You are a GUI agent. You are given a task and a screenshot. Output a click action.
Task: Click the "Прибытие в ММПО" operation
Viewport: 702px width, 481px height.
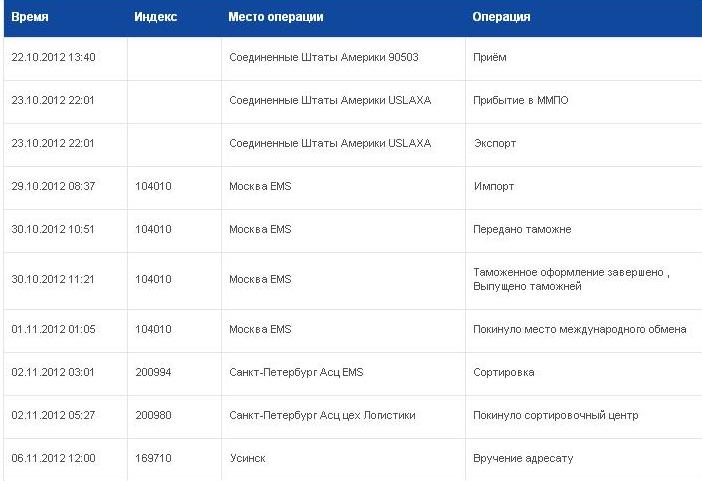tap(520, 101)
